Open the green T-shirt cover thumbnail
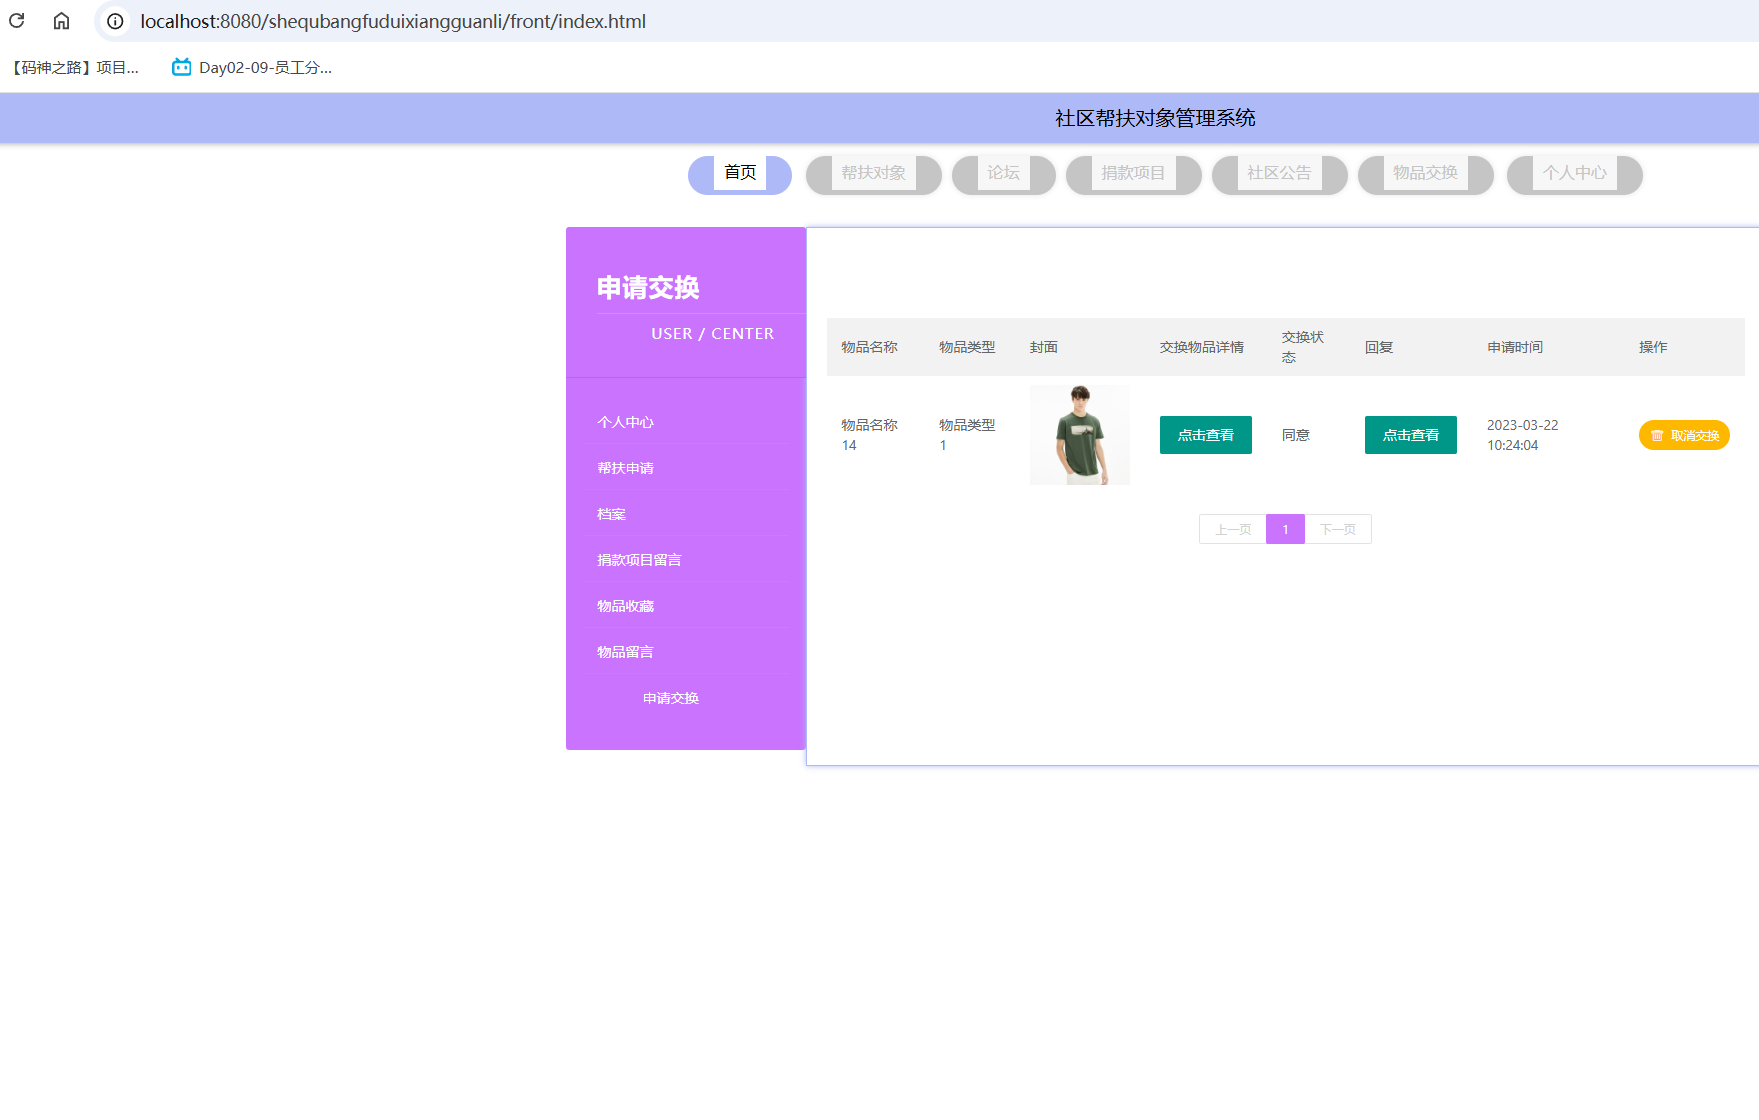This screenshot has height=1120, width=1759. point(1080,435)
